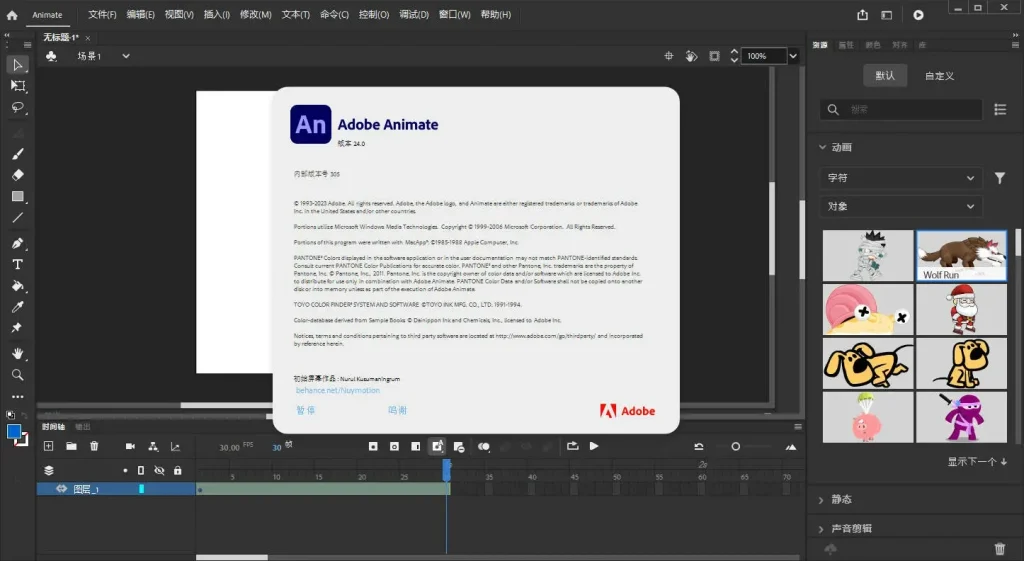
Task: Select the Lasso tool
Action: pos(18,108)
